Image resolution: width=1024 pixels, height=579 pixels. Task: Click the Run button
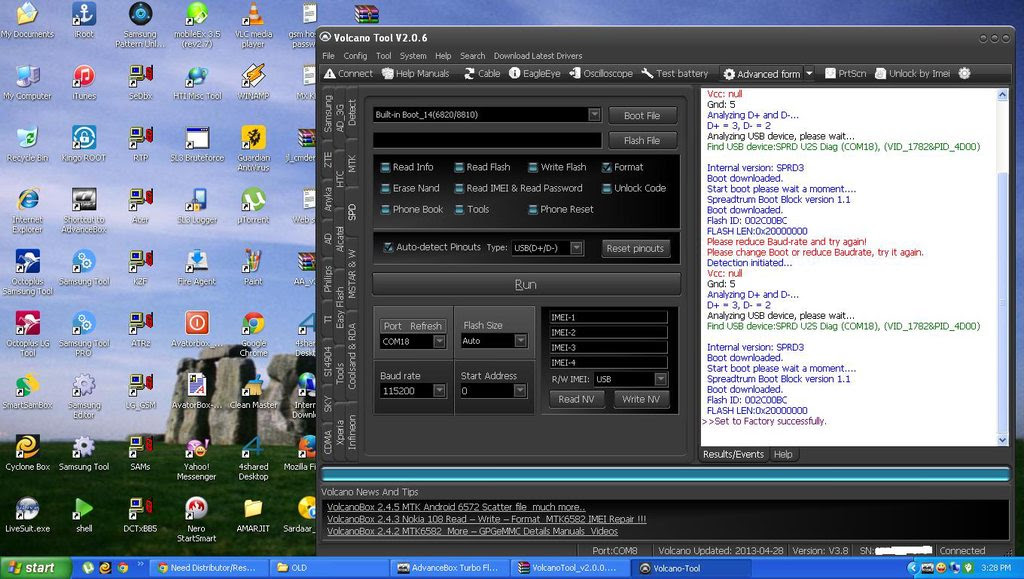pyautogui.click(x=526, y=285)
